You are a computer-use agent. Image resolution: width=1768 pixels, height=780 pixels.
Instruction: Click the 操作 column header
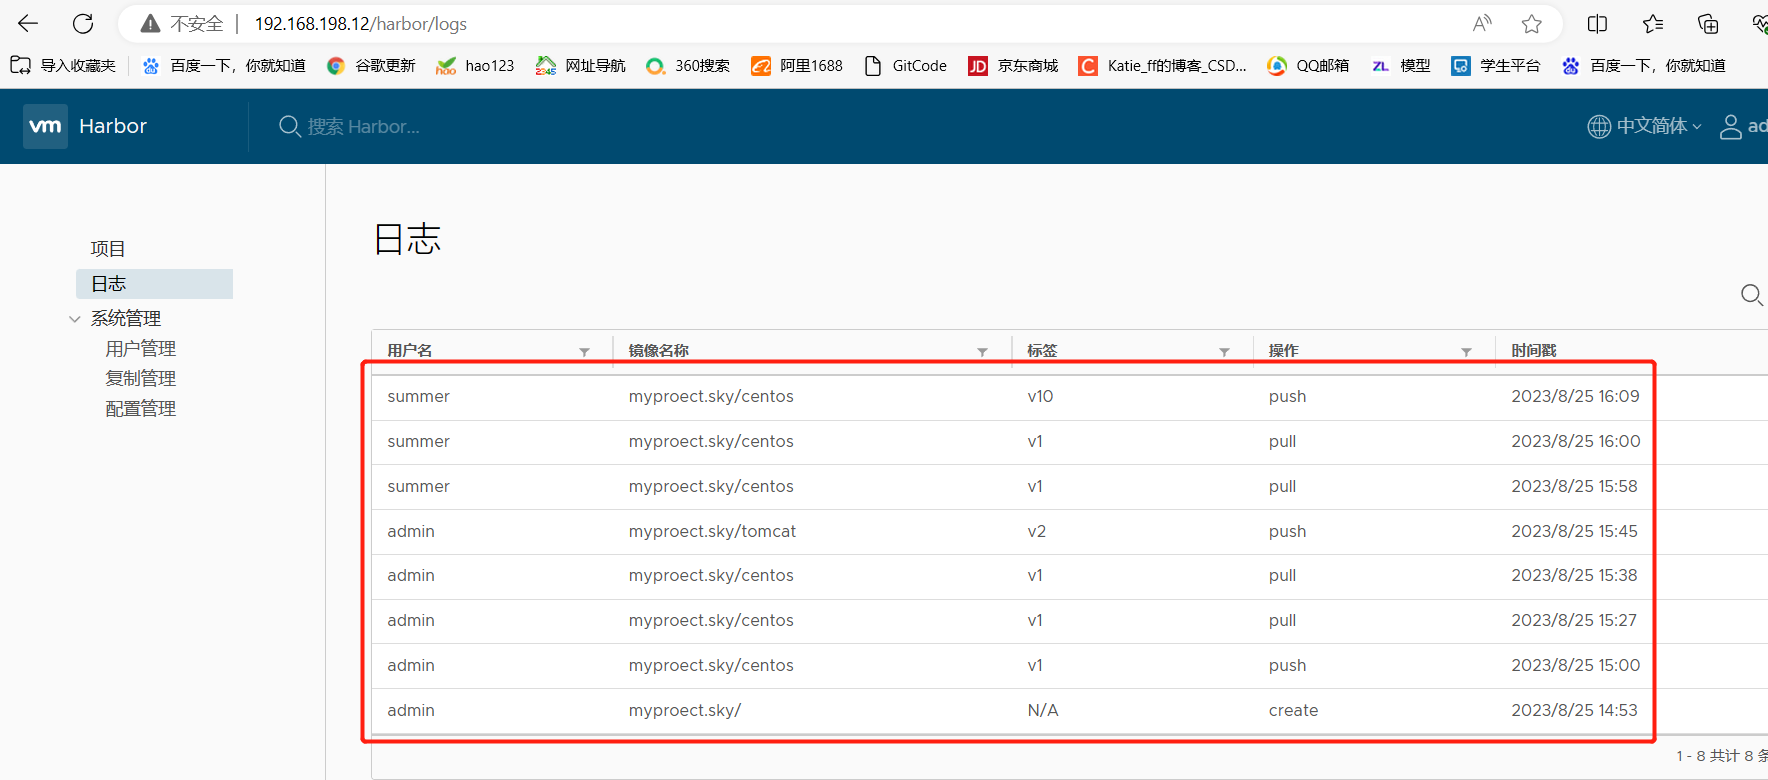pos(1284,351)
